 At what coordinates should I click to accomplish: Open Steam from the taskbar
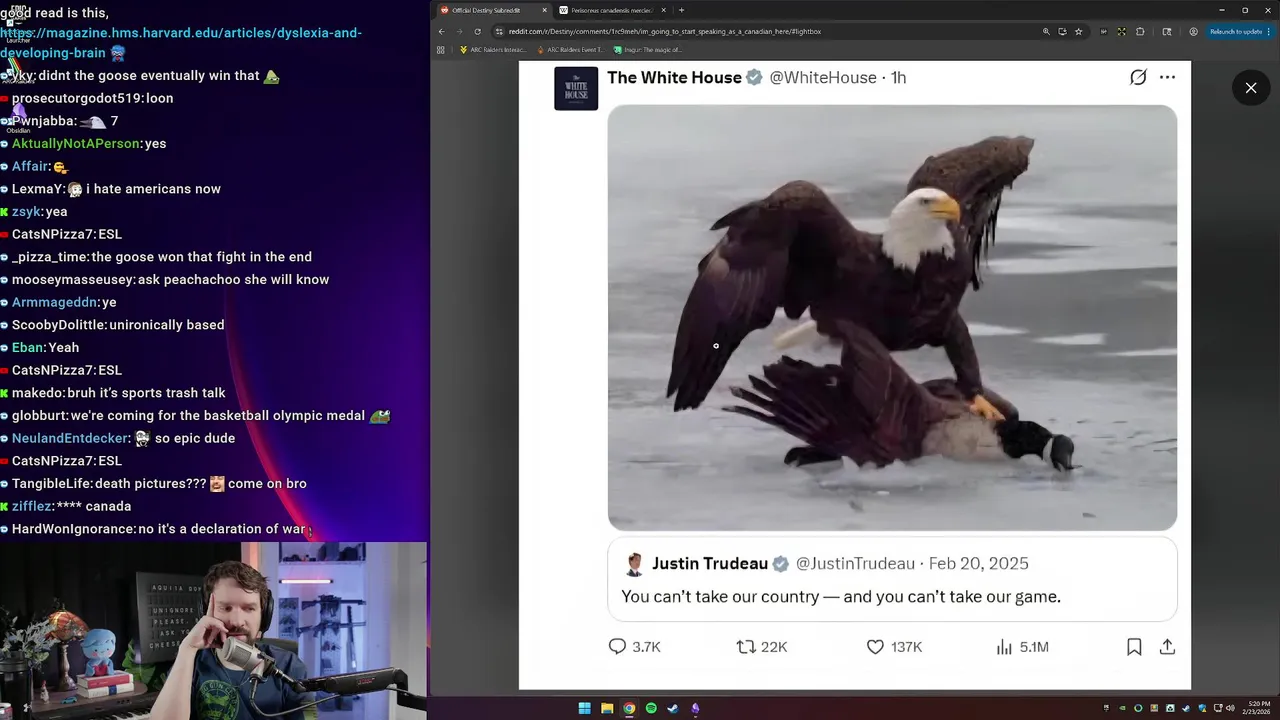point(673,708)
